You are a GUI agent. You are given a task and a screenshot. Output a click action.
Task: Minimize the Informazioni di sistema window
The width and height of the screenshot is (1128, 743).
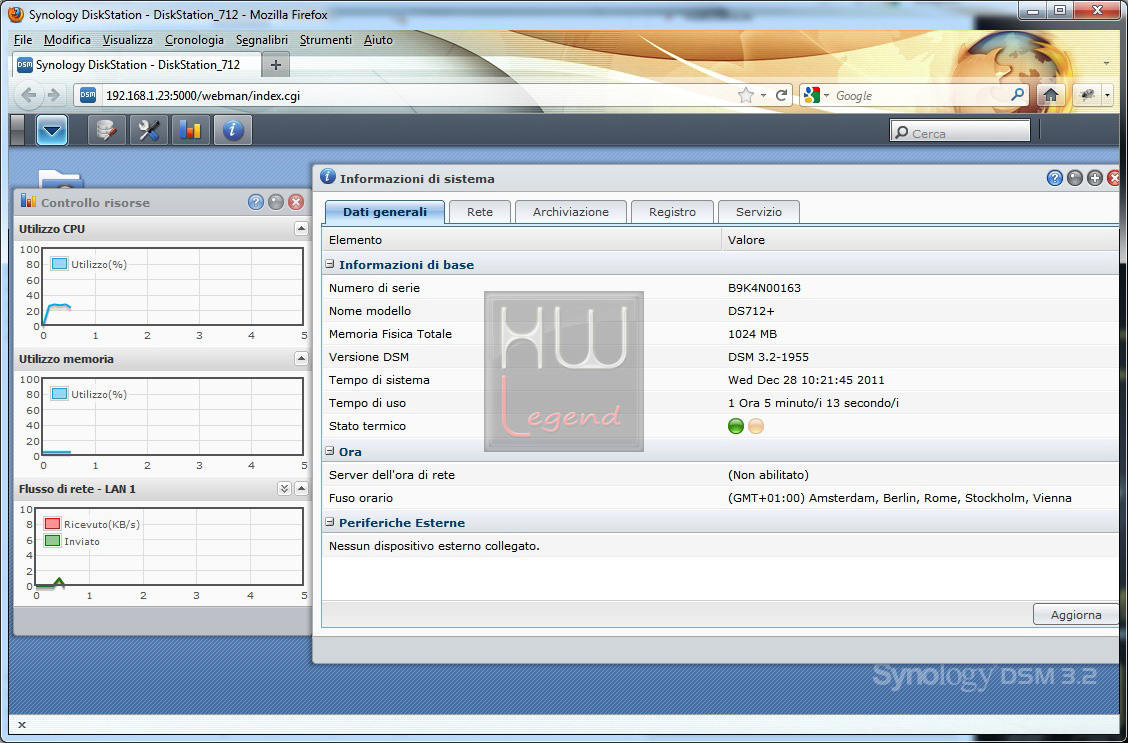1075,178
